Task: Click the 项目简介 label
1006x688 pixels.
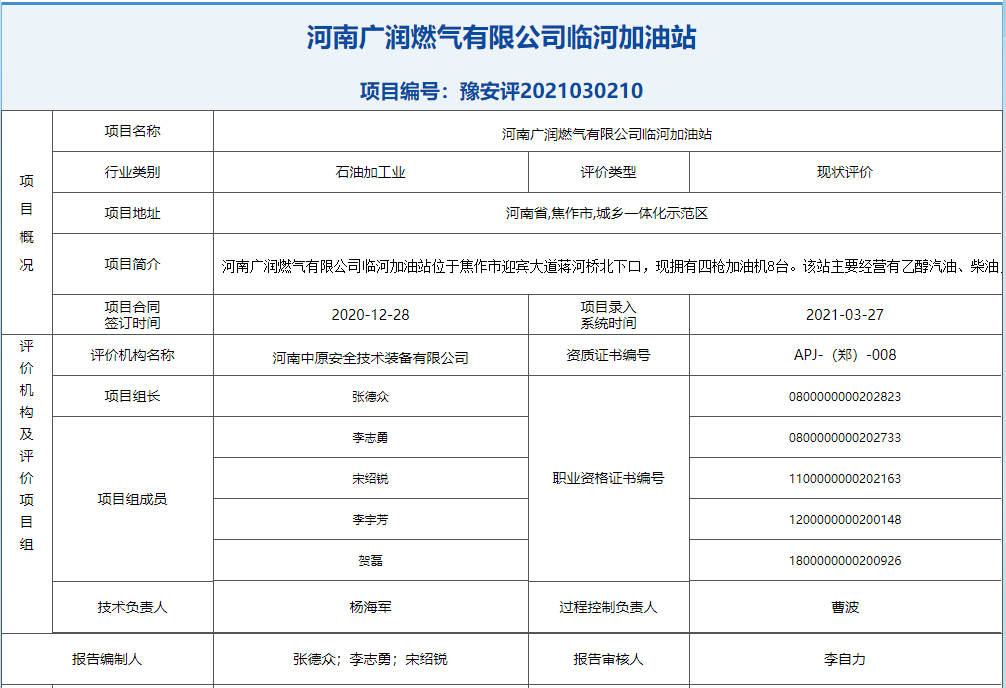Action: [133, 264]
